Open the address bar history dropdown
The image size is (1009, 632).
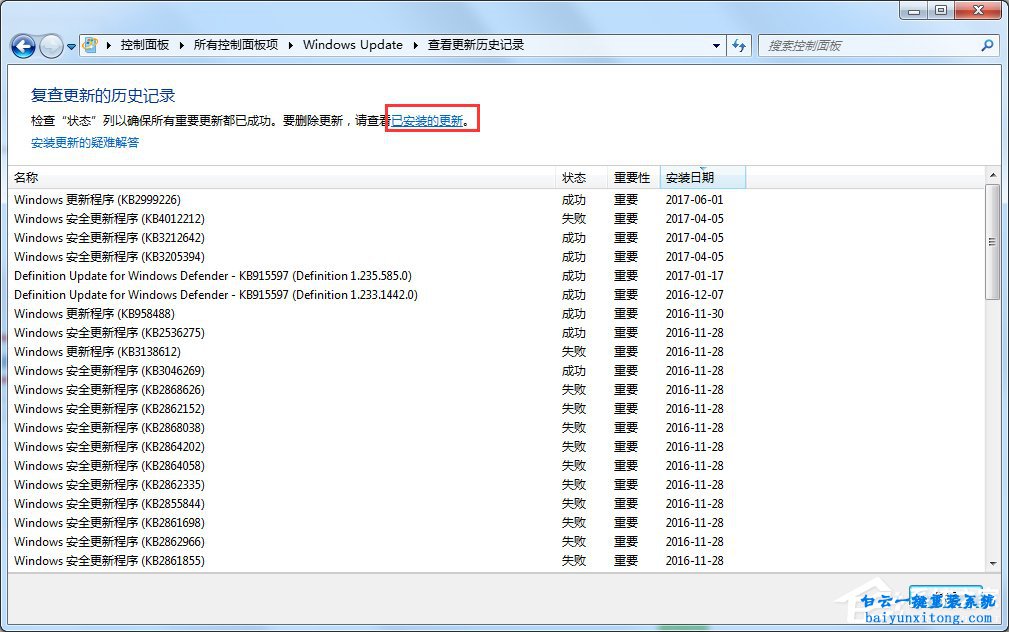[x=715, y=45]
